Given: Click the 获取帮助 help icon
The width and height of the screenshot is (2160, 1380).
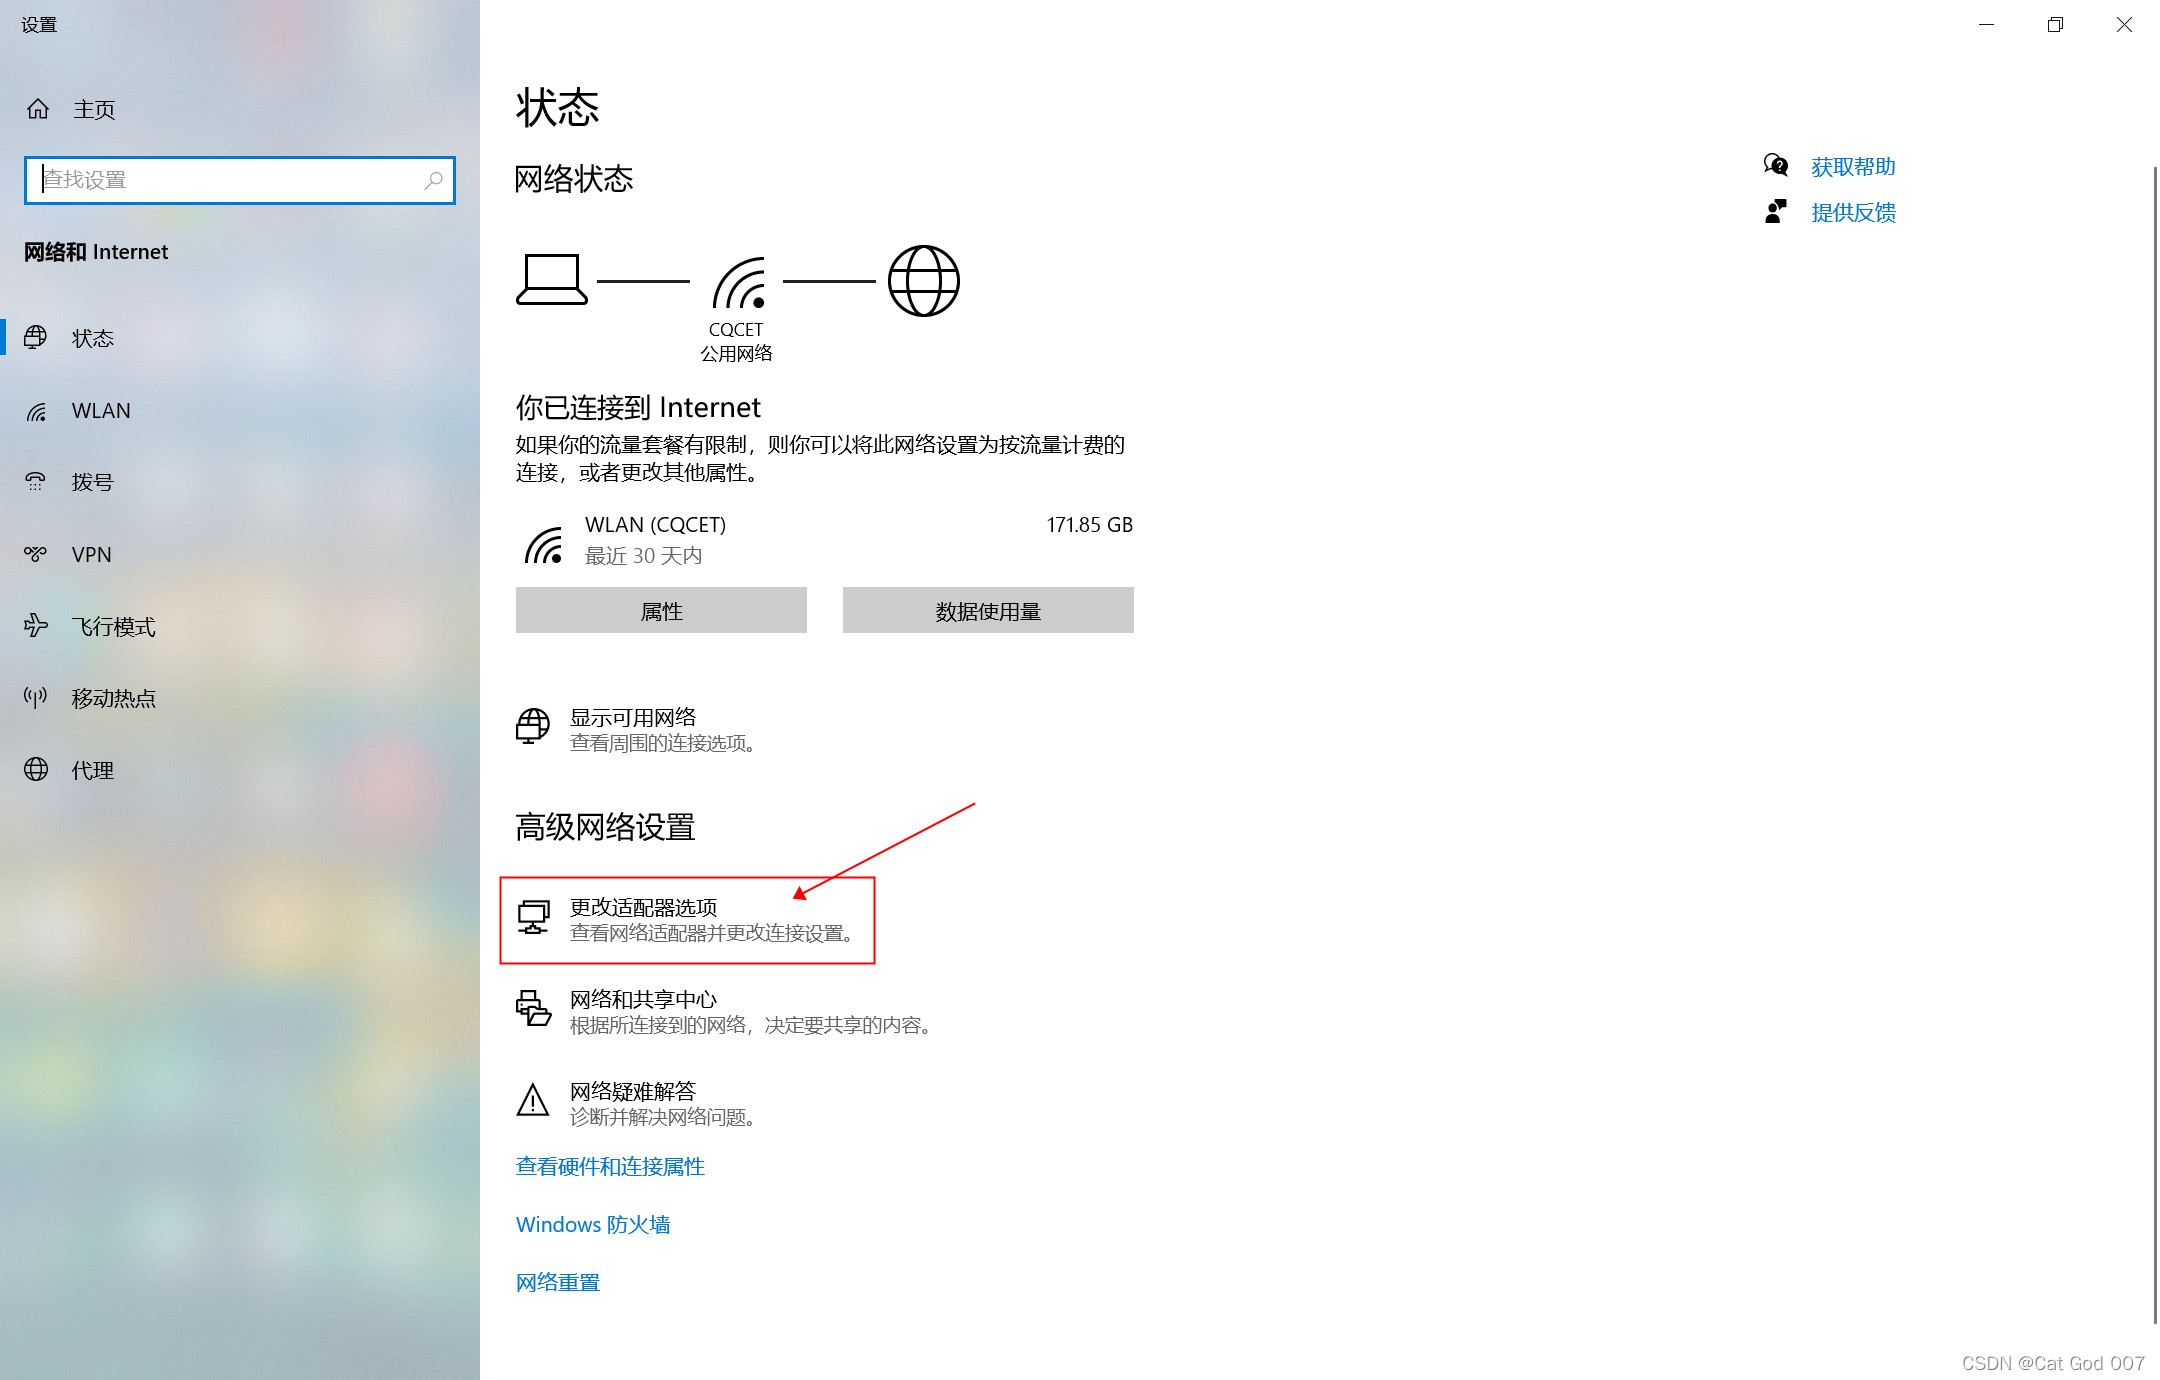Looking at the screenshot, I should coord(1777,166).
